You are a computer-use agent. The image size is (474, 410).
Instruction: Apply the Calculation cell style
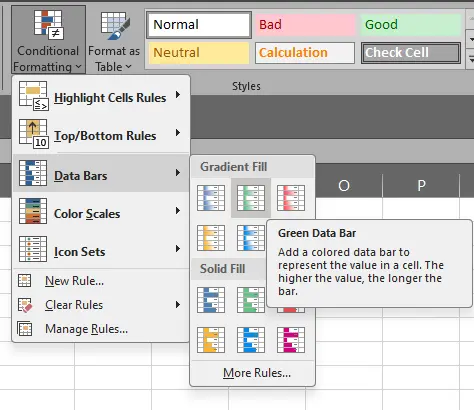[x=305, y=53]
